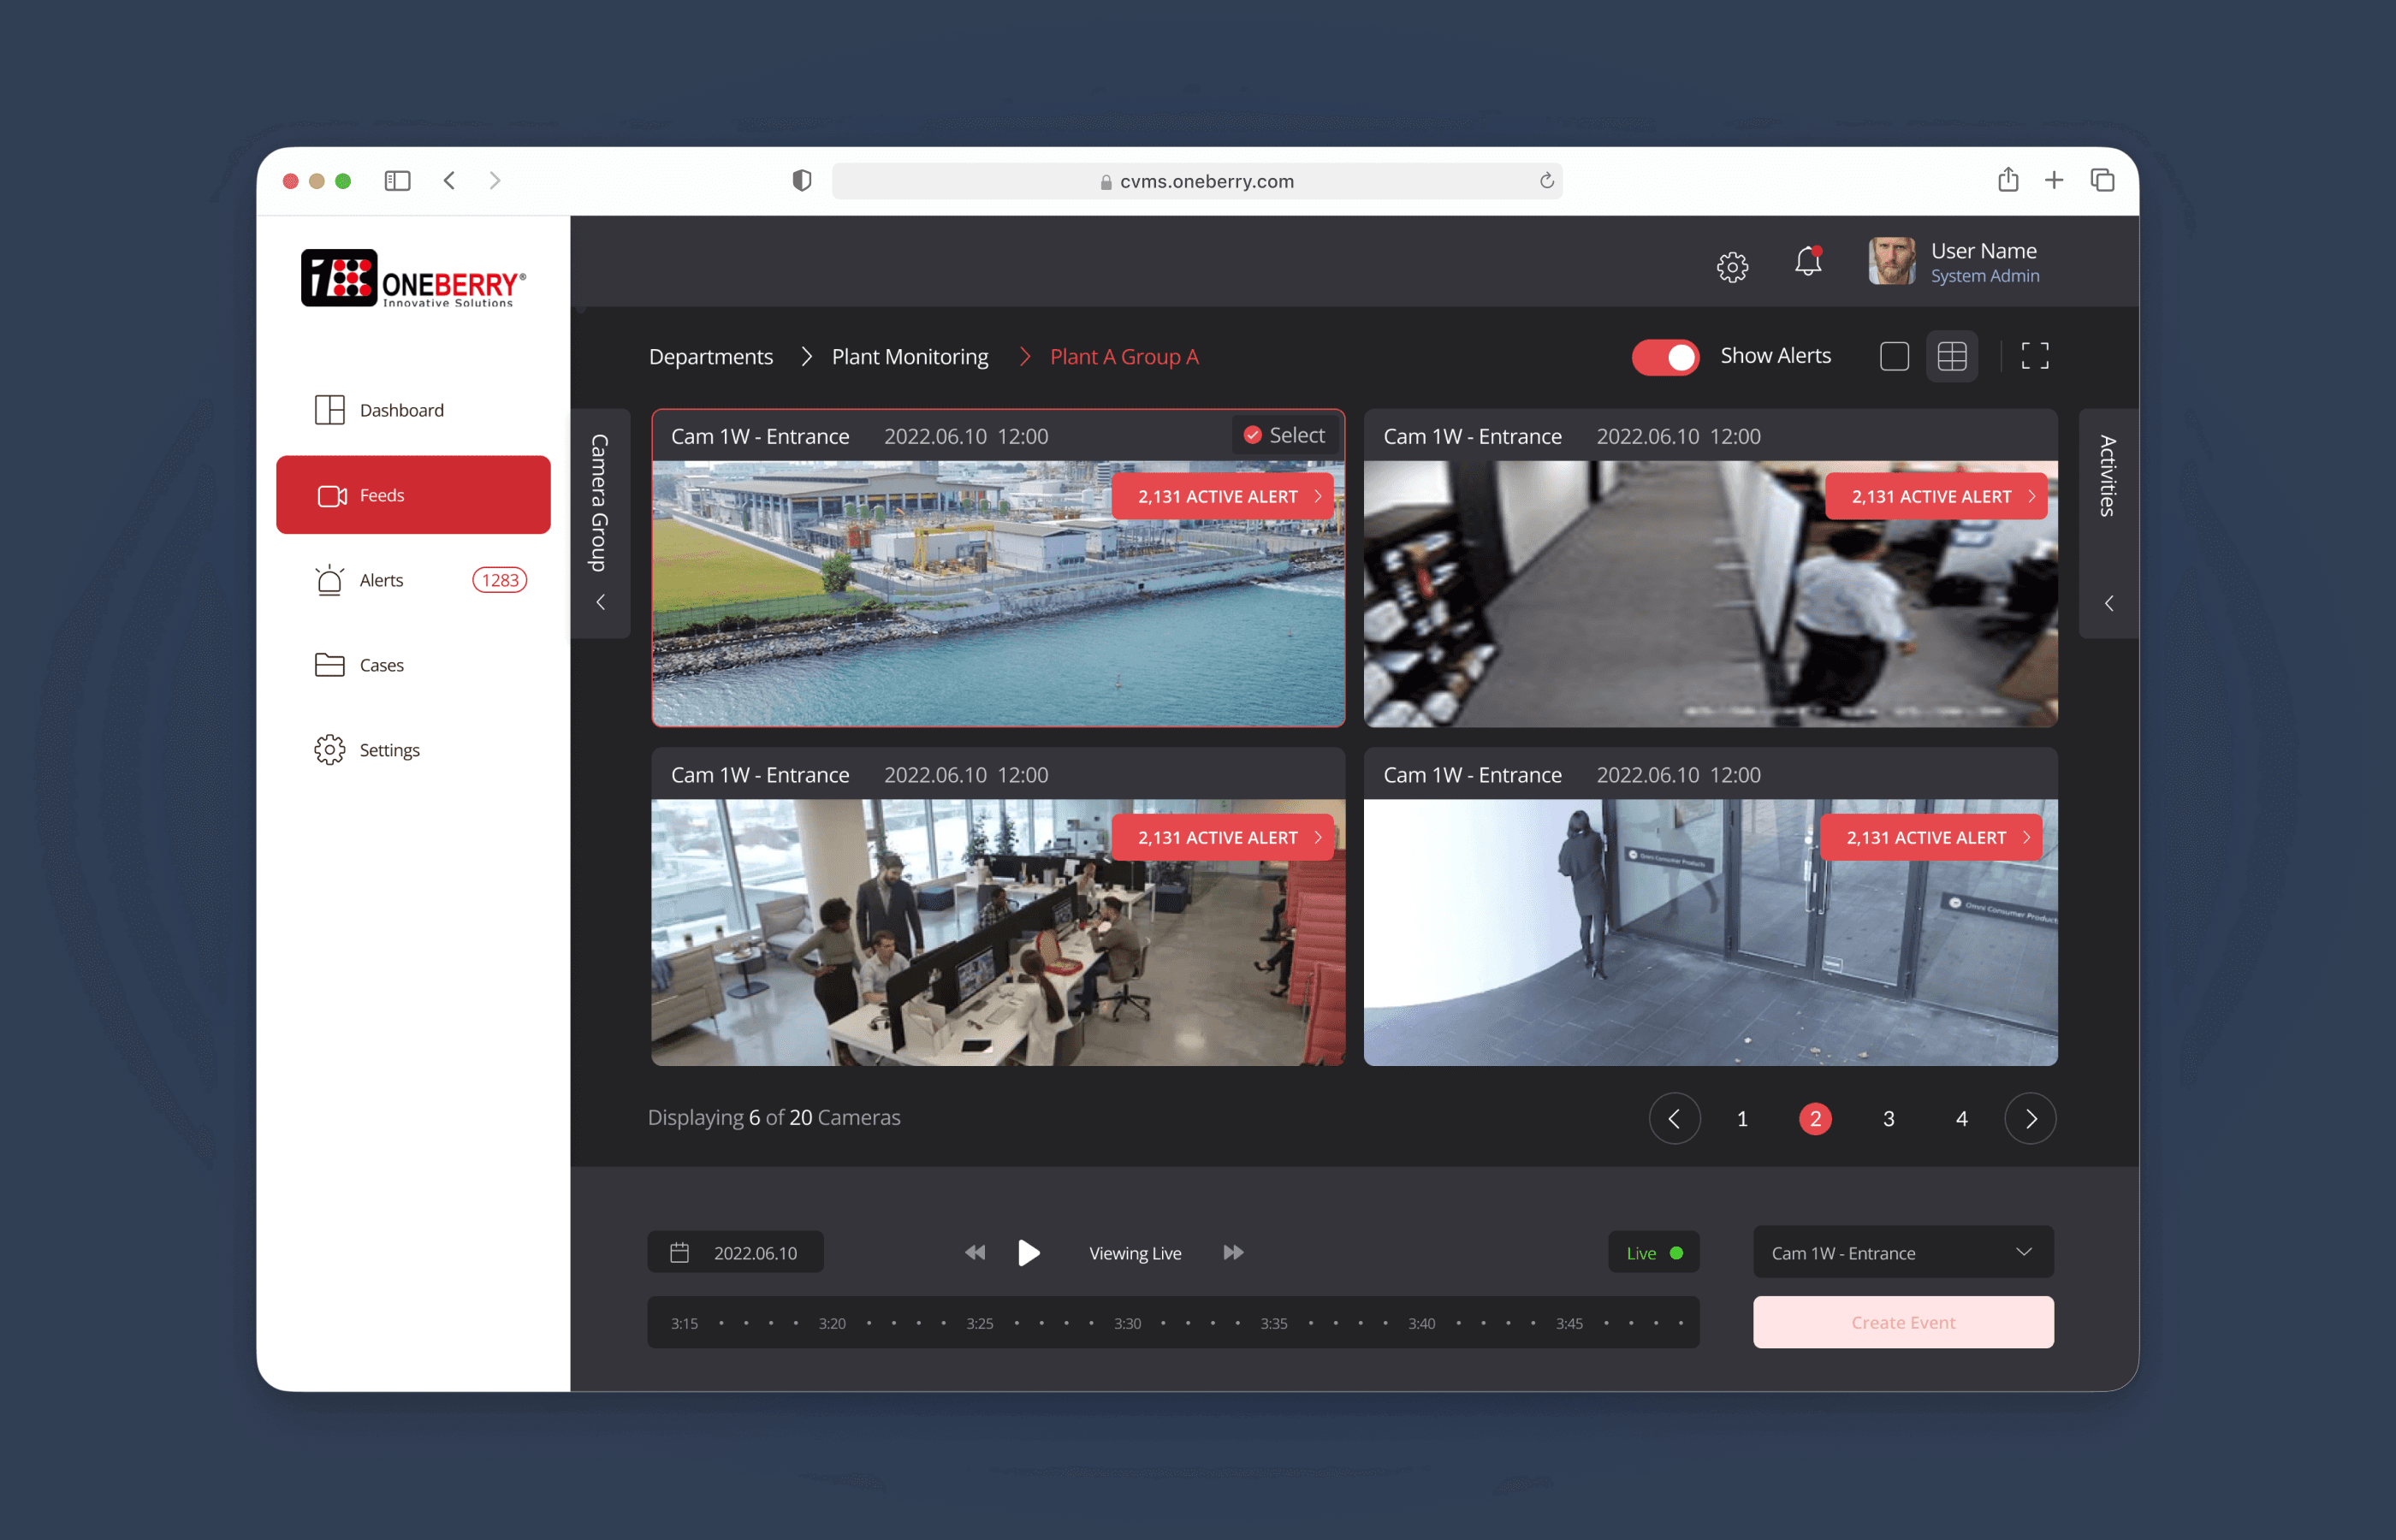2396x1540 pixels.
Task: Click the User Name profile label
Action: click(1983, 251)
